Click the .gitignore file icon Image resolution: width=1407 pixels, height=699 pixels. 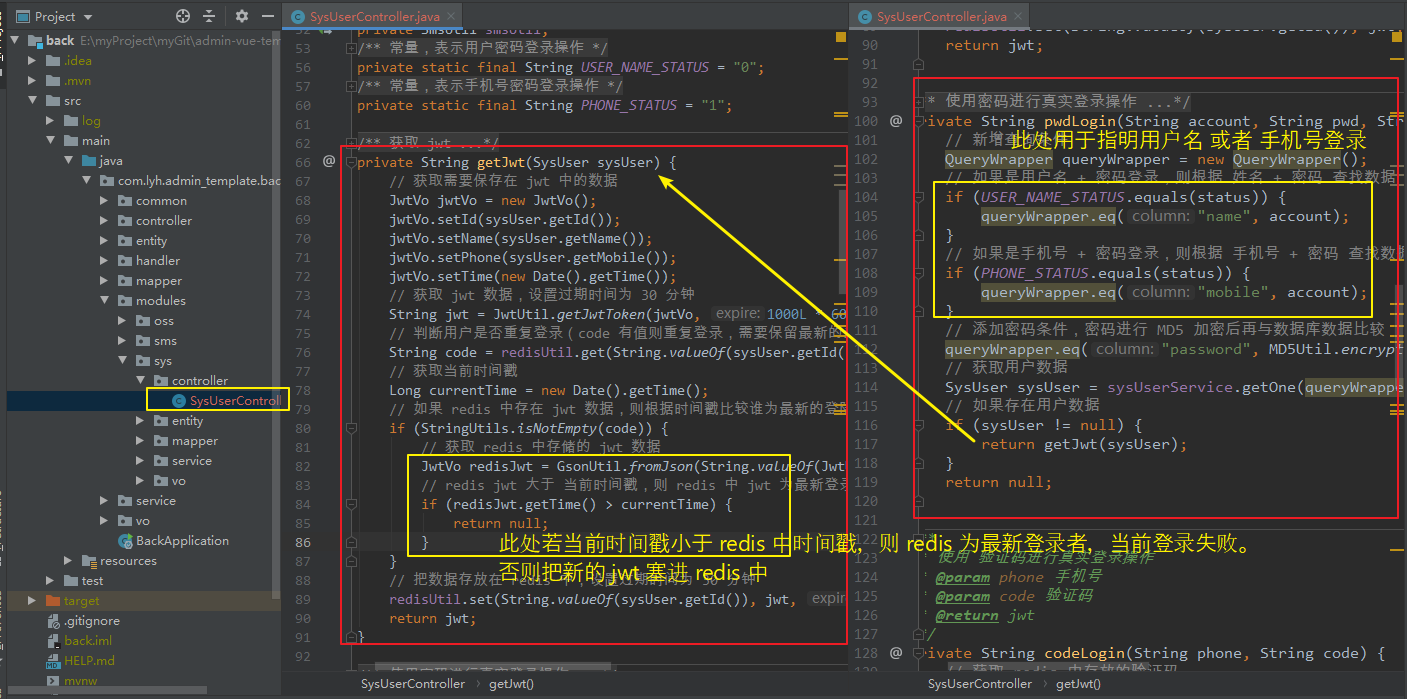53,620
